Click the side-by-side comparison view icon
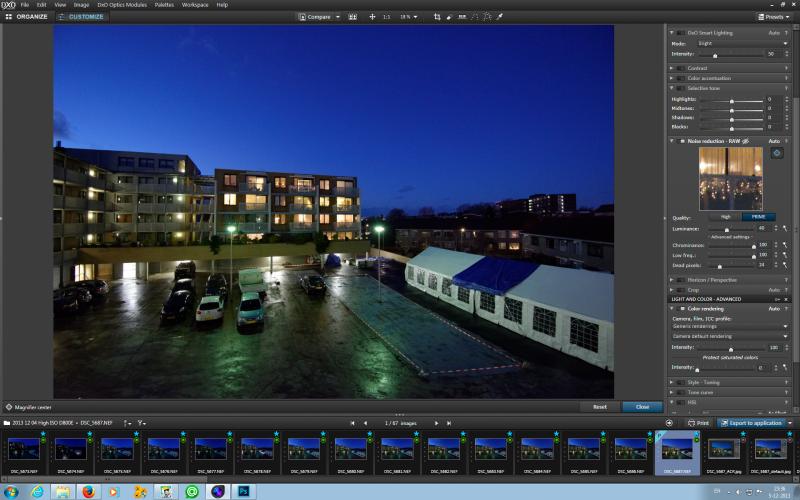The image size is (800, 500). (353, 17)
